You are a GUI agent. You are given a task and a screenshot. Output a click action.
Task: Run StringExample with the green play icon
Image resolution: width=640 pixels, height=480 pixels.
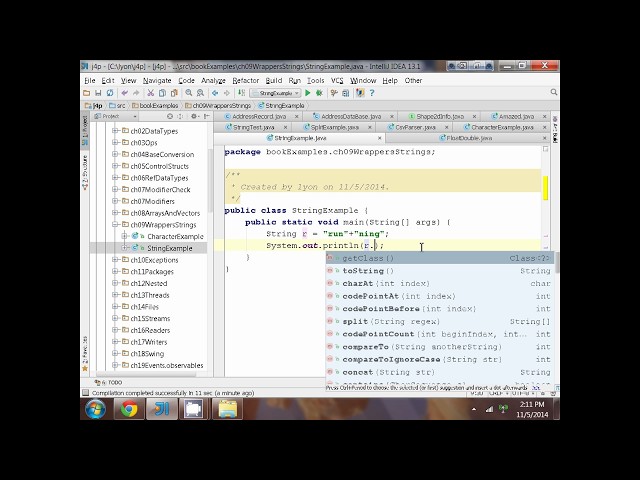(x=308, y=93)
